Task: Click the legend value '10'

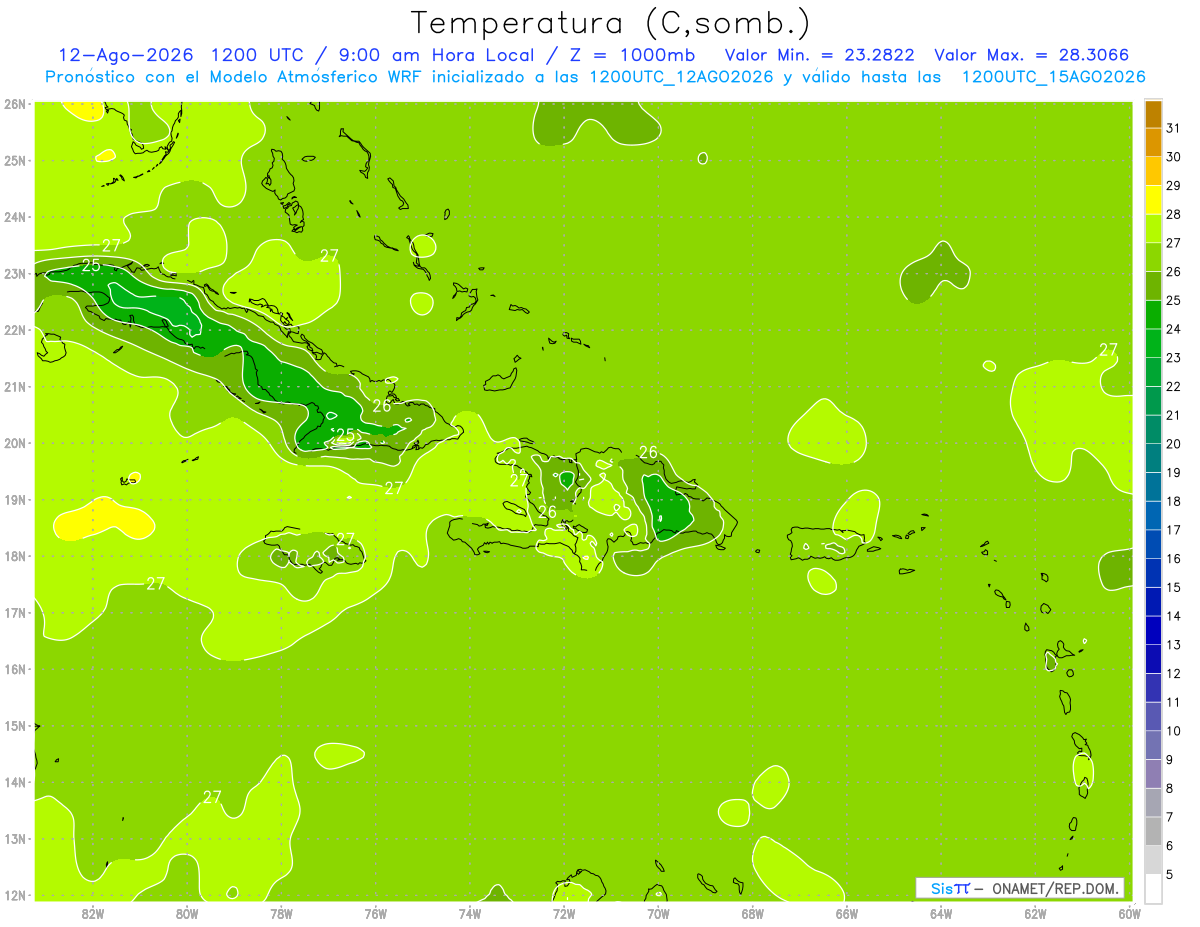Action: click(1174, 731)
